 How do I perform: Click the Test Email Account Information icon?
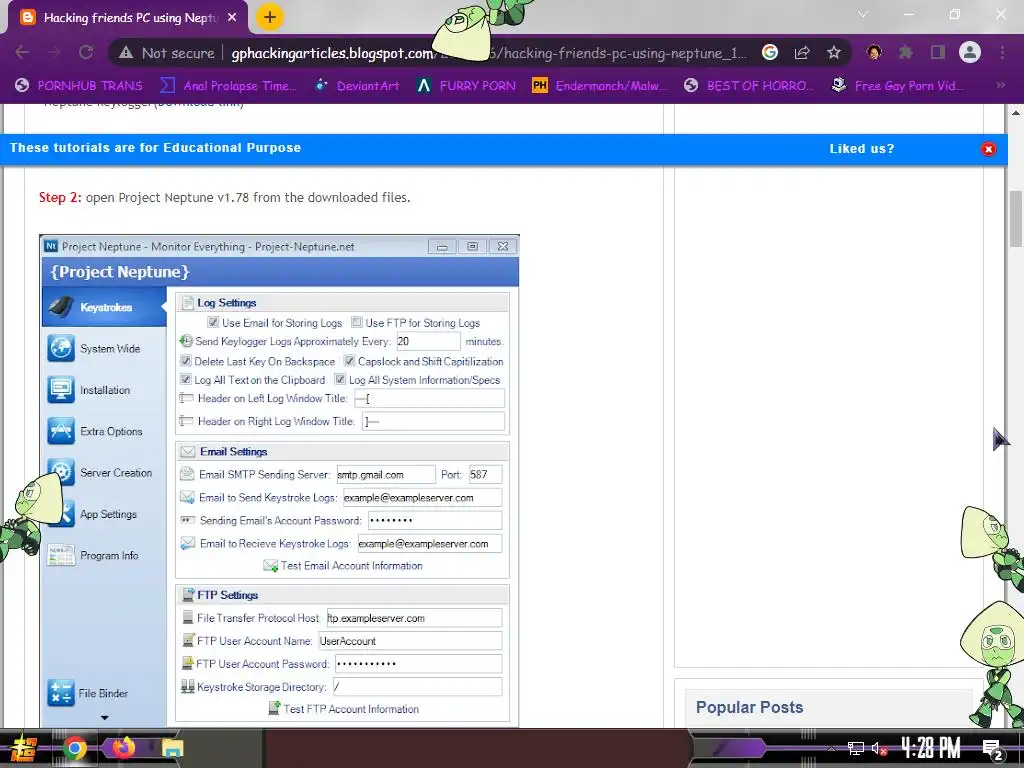click(x=270, y=566)
